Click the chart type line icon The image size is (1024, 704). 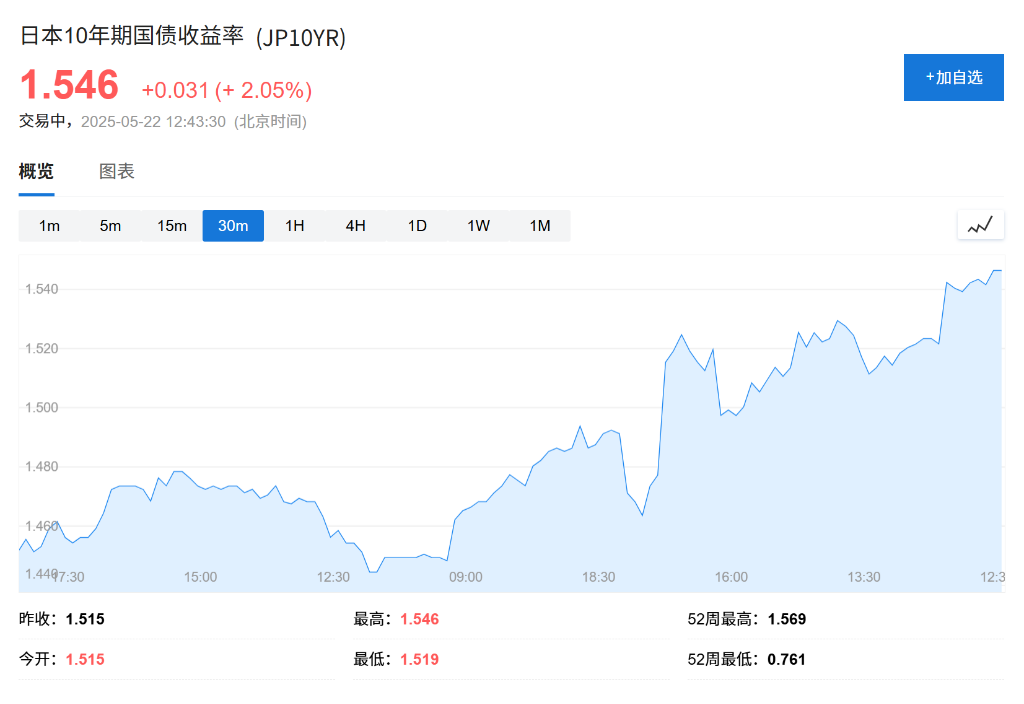(980, 225)
